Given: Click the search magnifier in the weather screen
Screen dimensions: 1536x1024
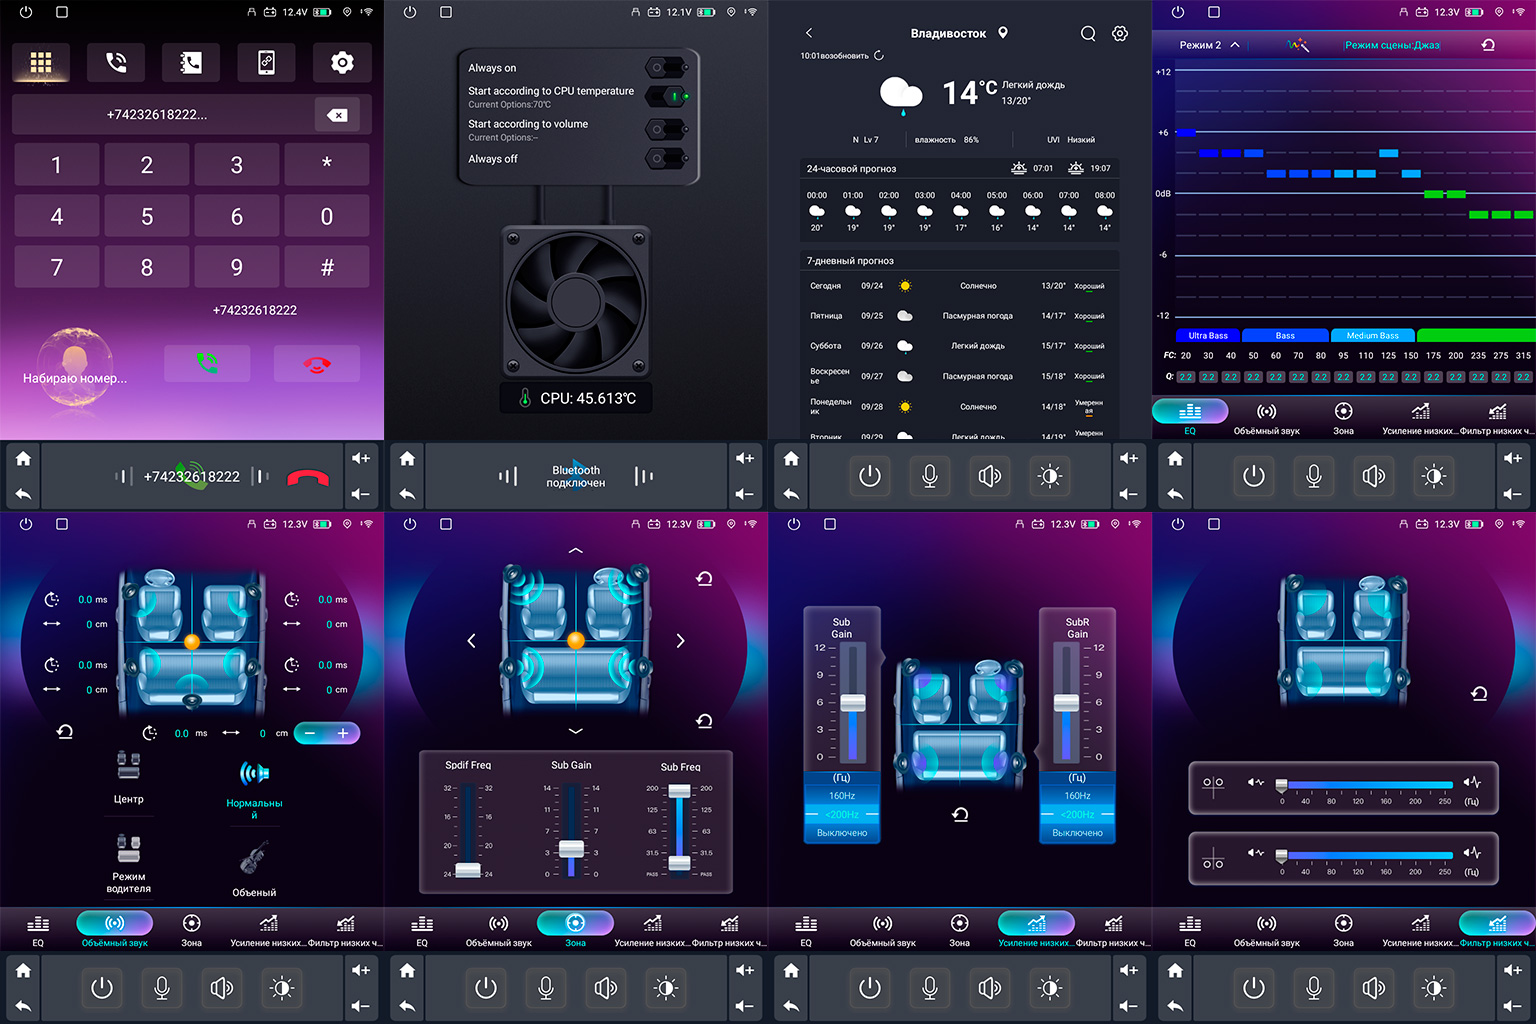Looking at the screenshot, I should pos(1088,34).
